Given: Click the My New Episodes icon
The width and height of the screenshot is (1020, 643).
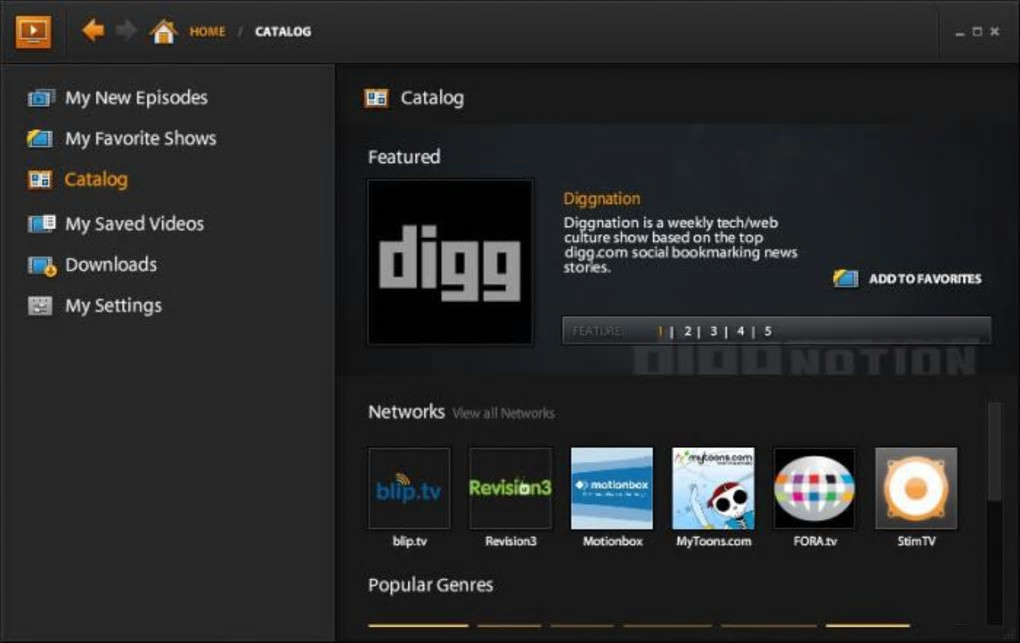Looking at the screenshot, I should pyautogui.click(x=40, y=98).
